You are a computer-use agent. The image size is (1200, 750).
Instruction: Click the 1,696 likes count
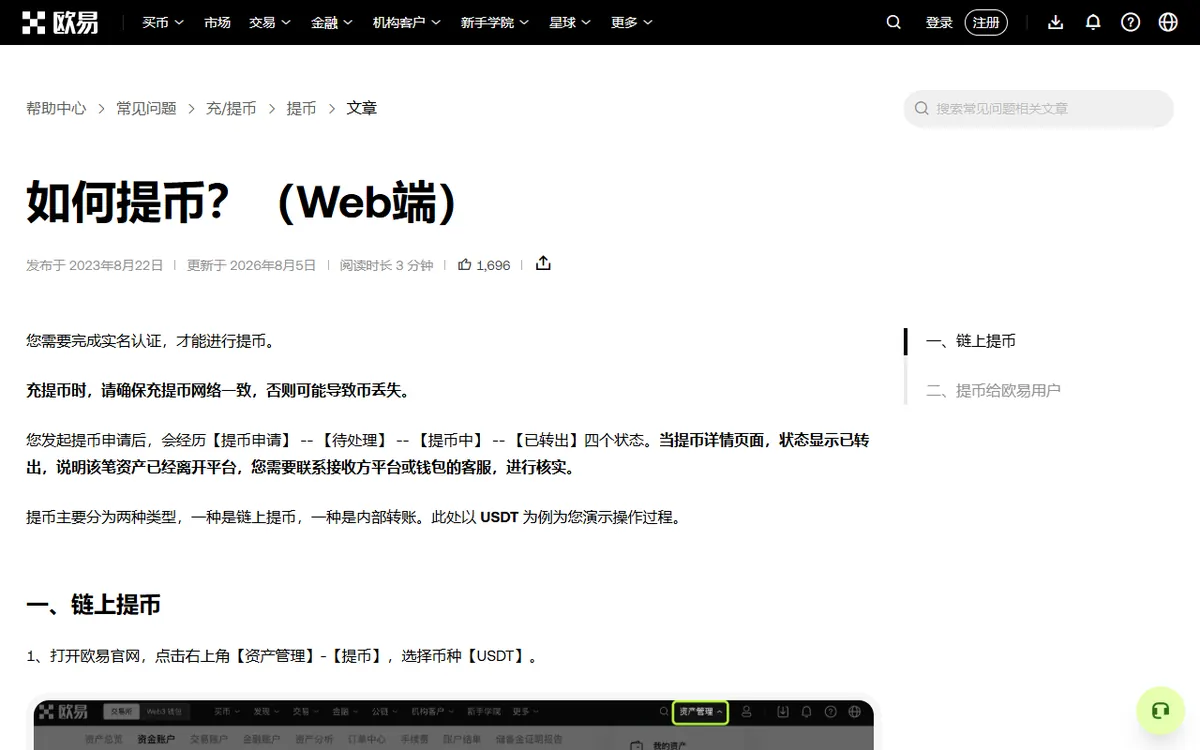493,265
